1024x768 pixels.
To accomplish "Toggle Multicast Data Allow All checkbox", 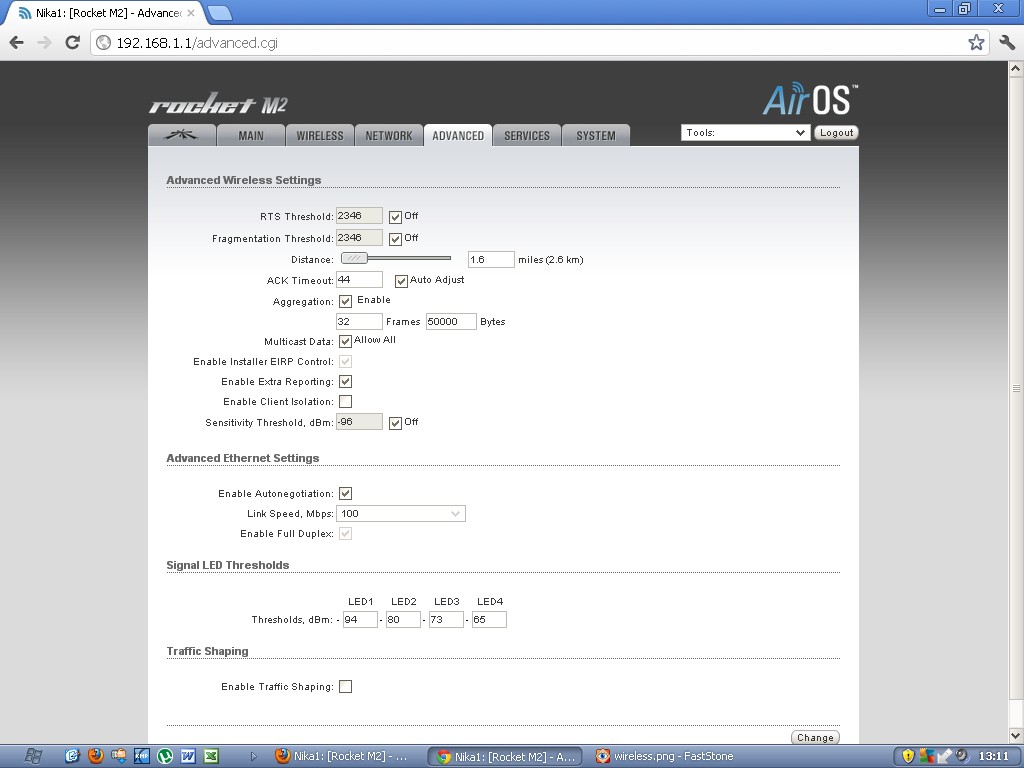I will (345, 341).
